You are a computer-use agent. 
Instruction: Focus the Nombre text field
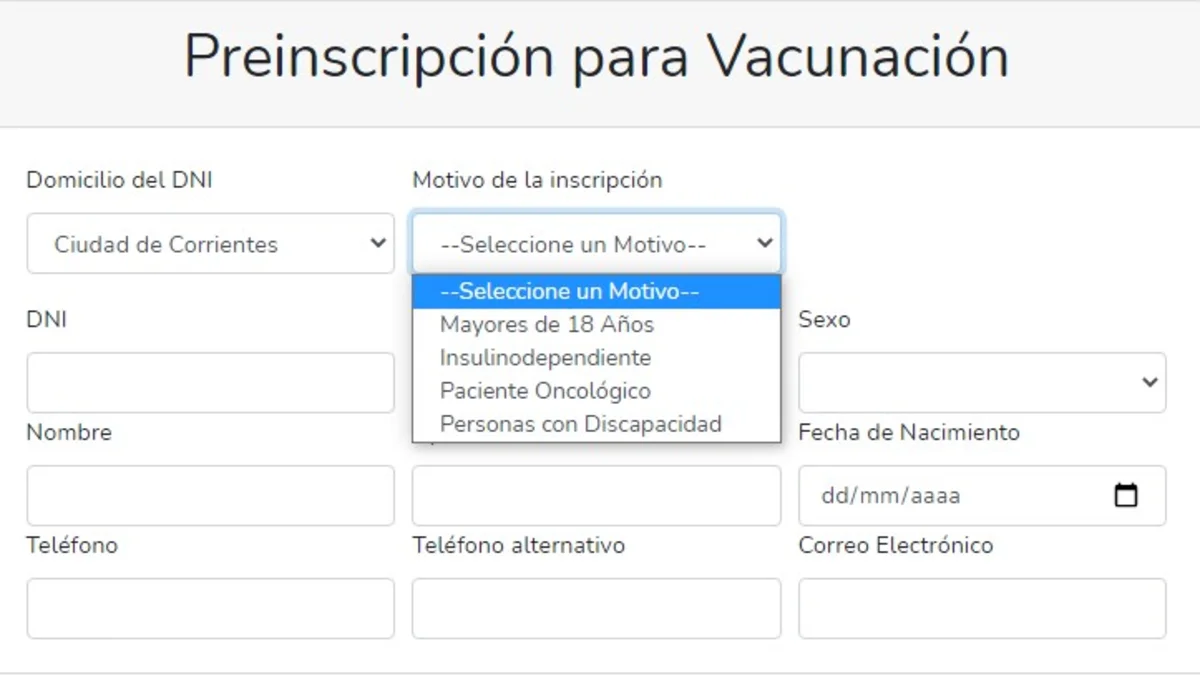pos(210,495)
